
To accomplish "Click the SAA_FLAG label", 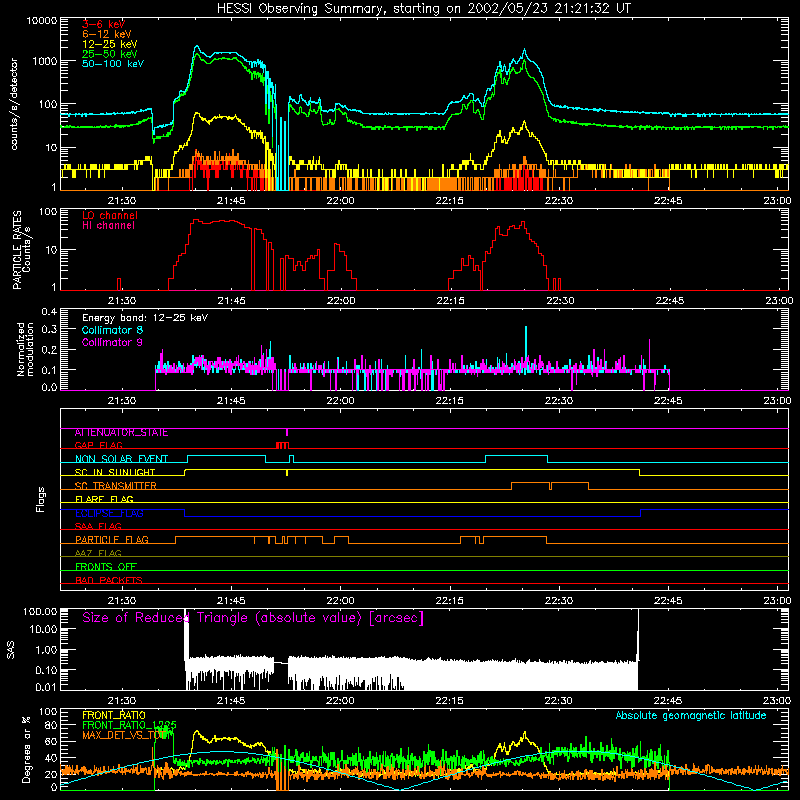I will (98, 527).
